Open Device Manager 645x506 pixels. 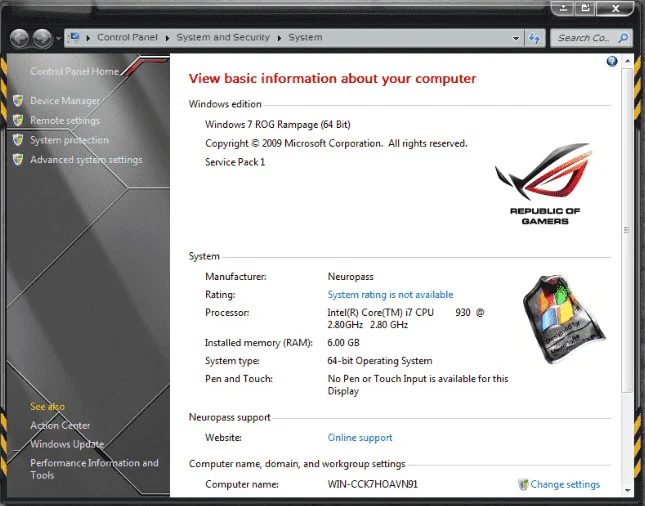pos(65,101)
